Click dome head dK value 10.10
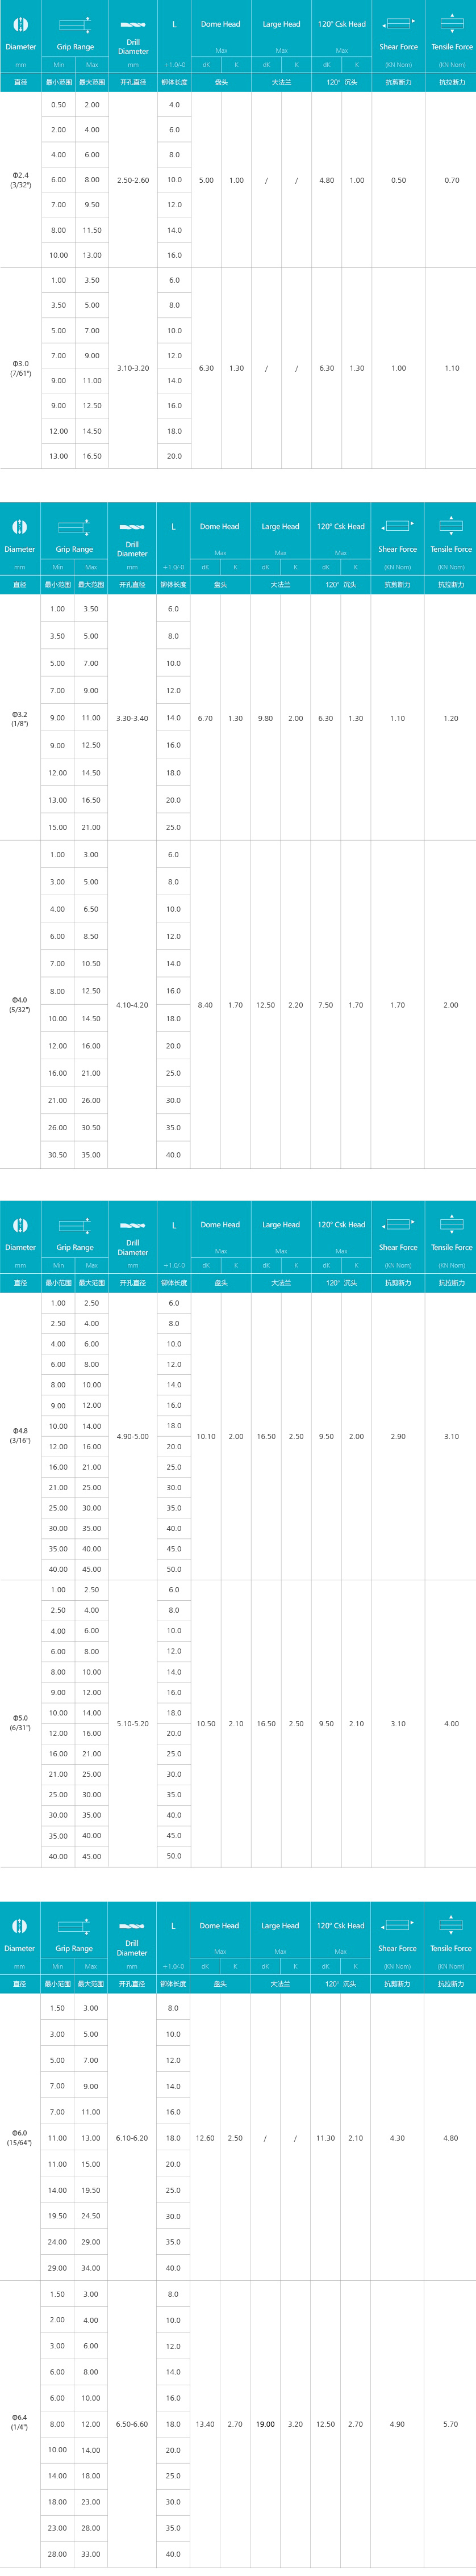Viewport: 476px width, 2576px height. (206, 1436)
